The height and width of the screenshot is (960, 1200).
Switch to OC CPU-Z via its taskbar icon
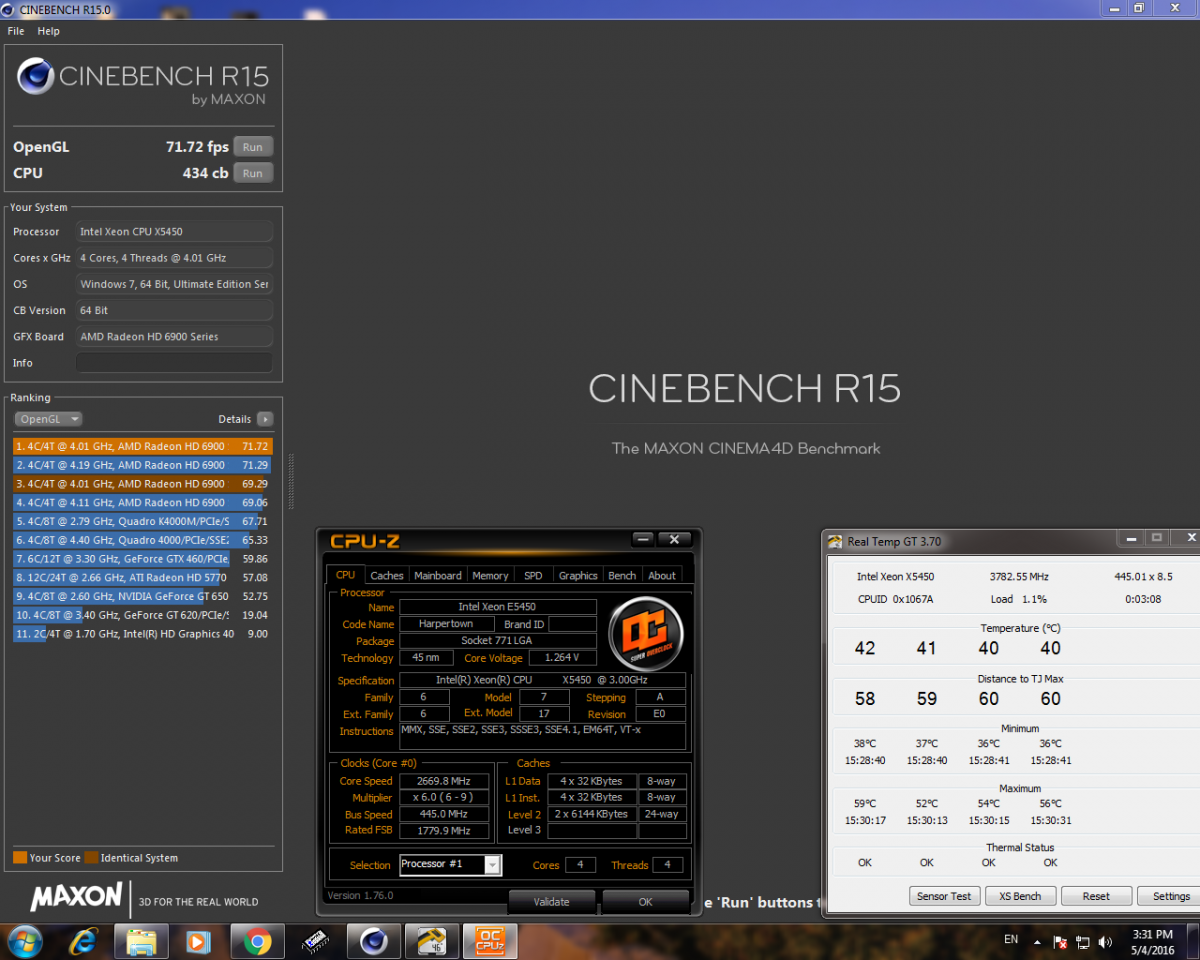coord(490,941)
